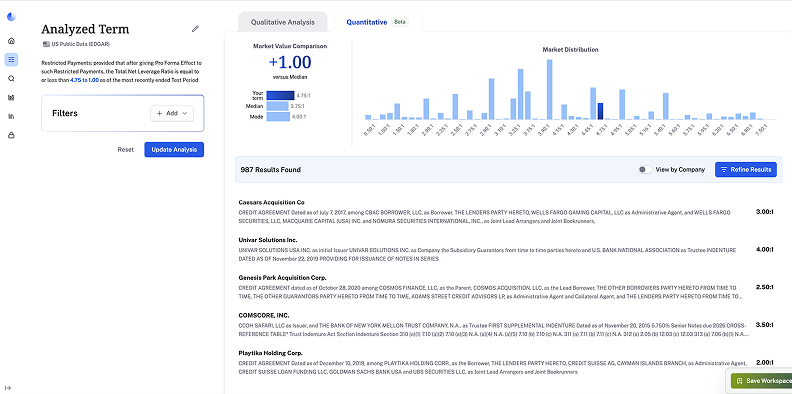
Task: Click the filter icon on Refine Results
Action: point(724,170)
